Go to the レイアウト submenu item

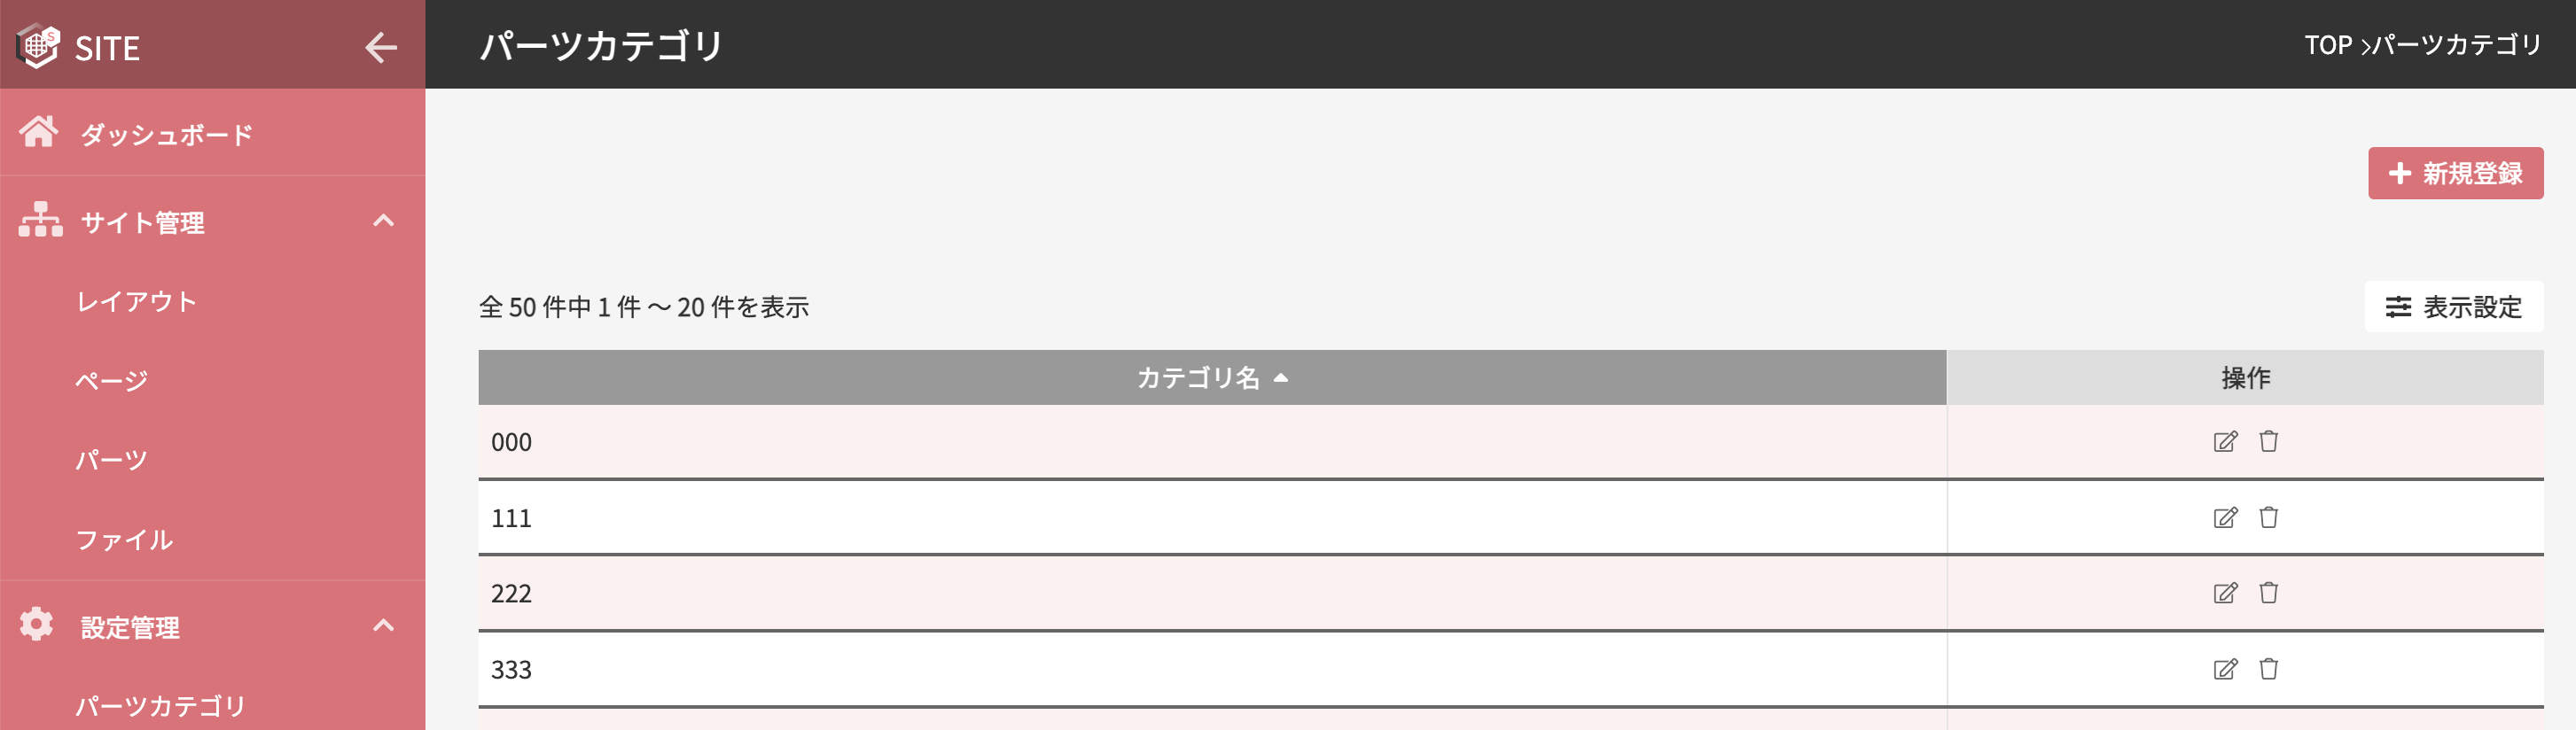[x=137, y=302]
